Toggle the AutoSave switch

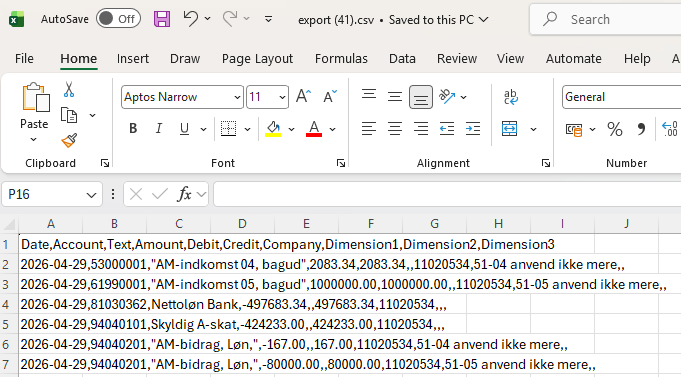[118, 19]
